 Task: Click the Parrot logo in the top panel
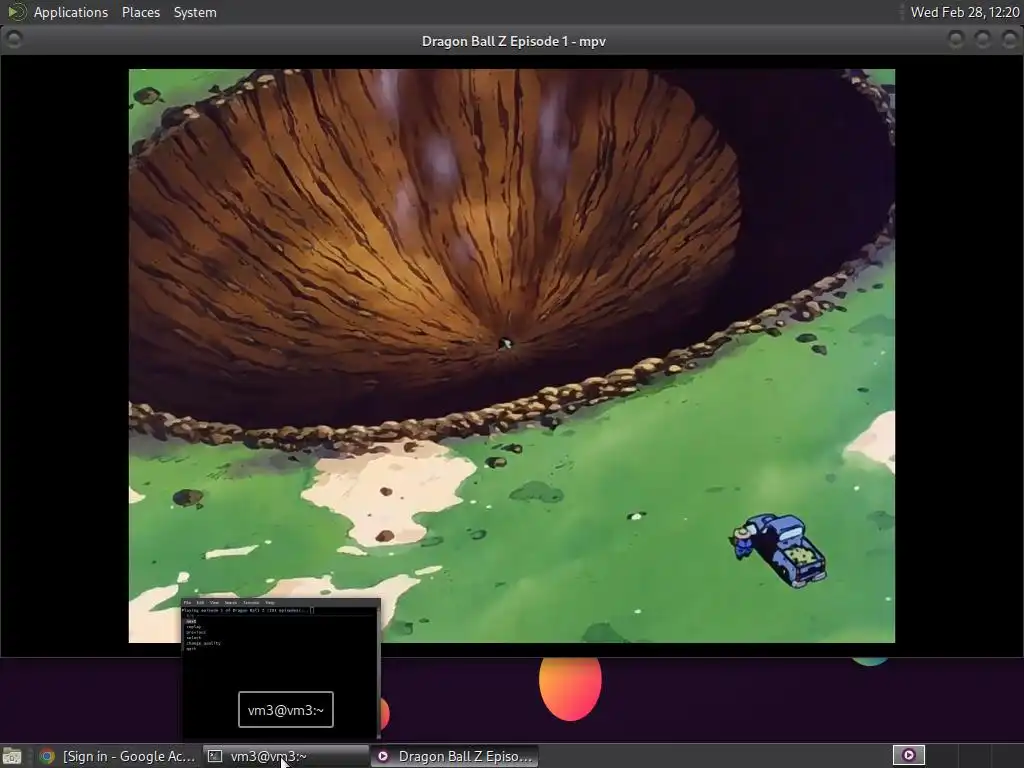[16, 12]
